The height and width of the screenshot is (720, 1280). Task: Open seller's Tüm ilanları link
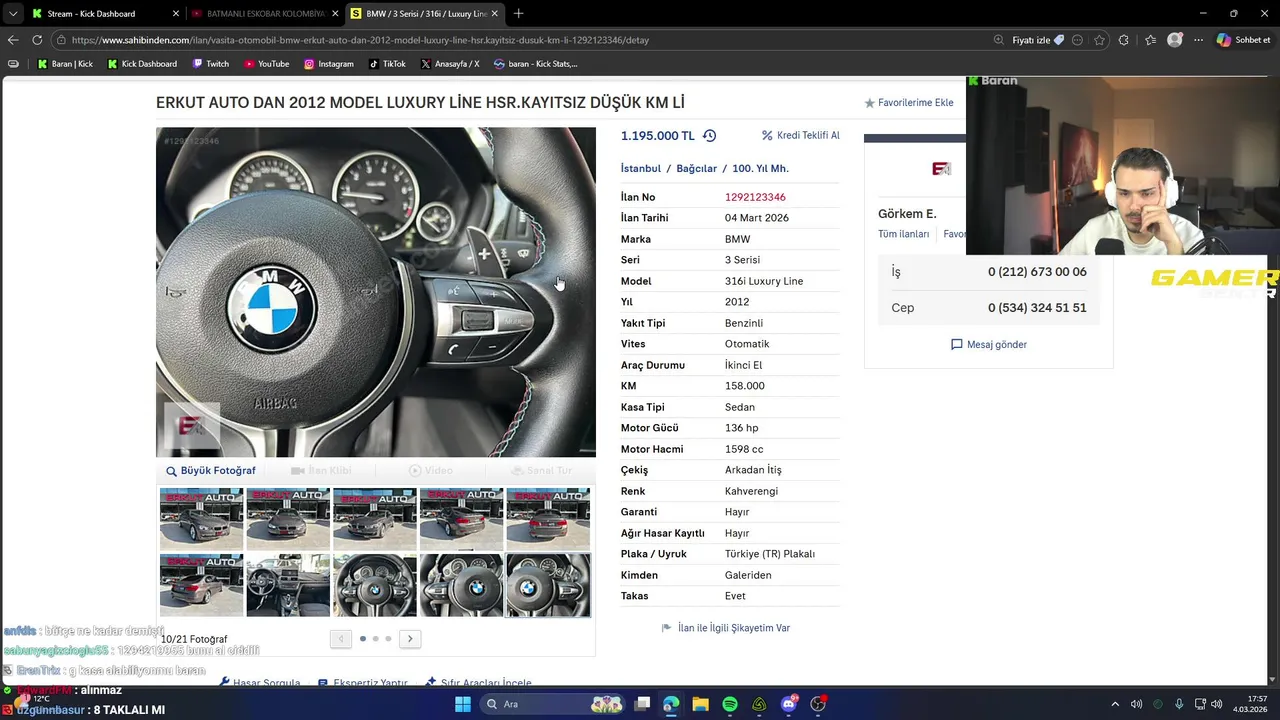[x=903, y=234]
